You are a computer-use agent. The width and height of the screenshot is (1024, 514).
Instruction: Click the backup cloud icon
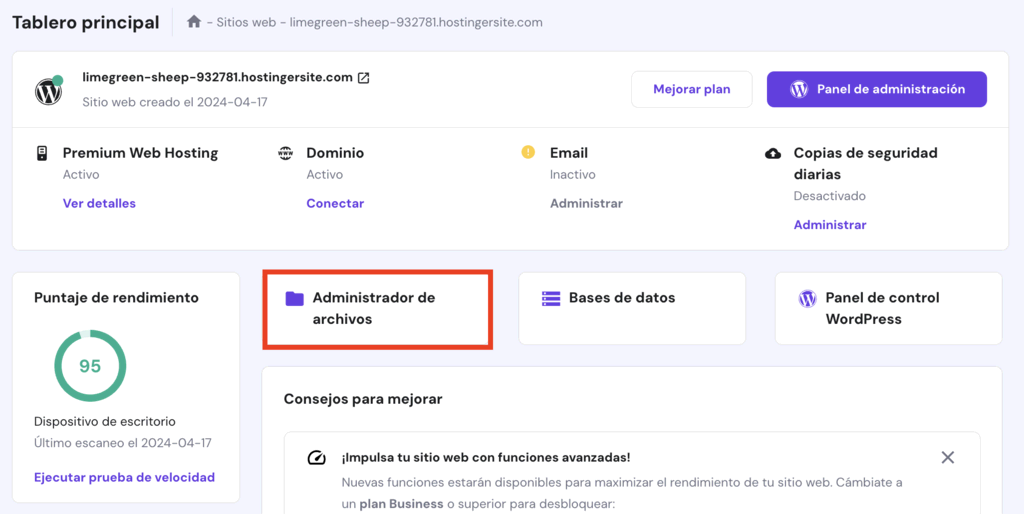[773, 153]
